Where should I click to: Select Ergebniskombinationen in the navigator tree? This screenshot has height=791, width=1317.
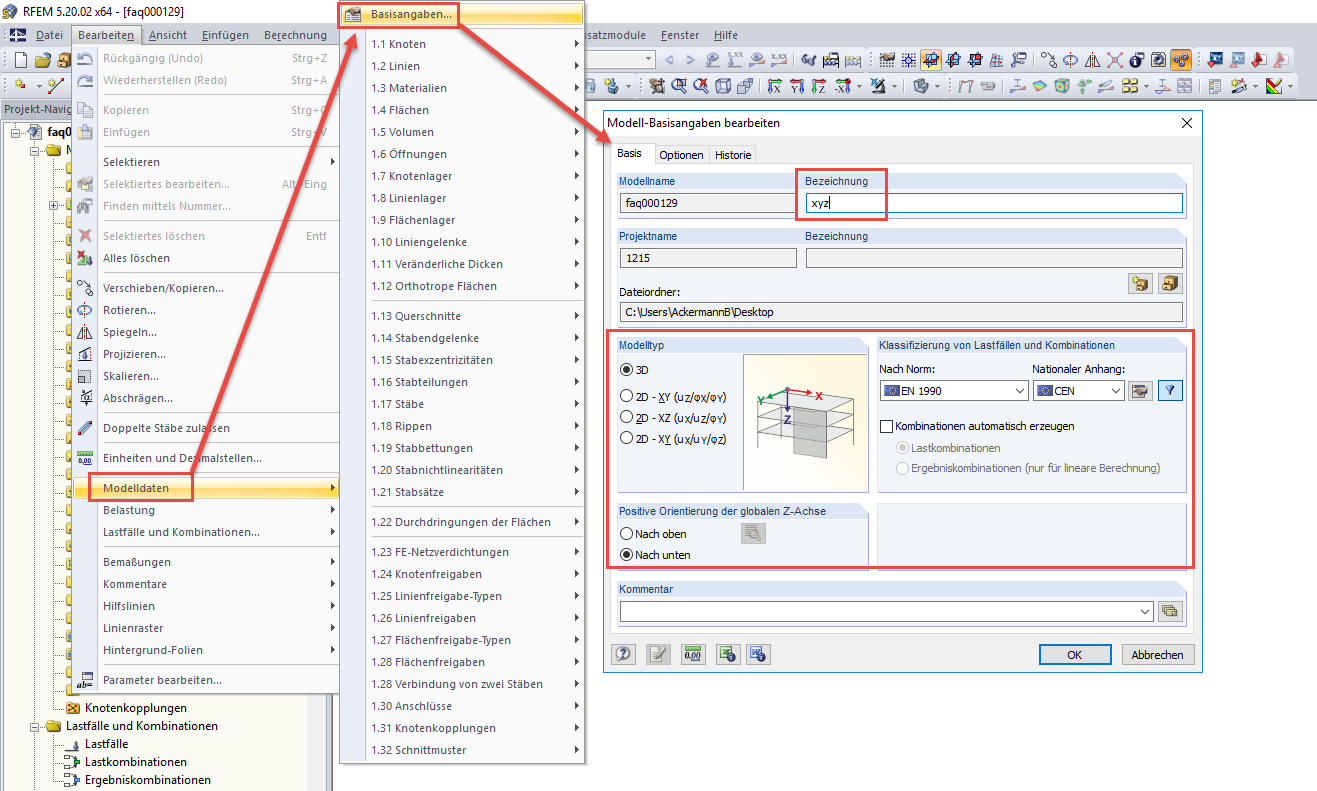[147, 780]
